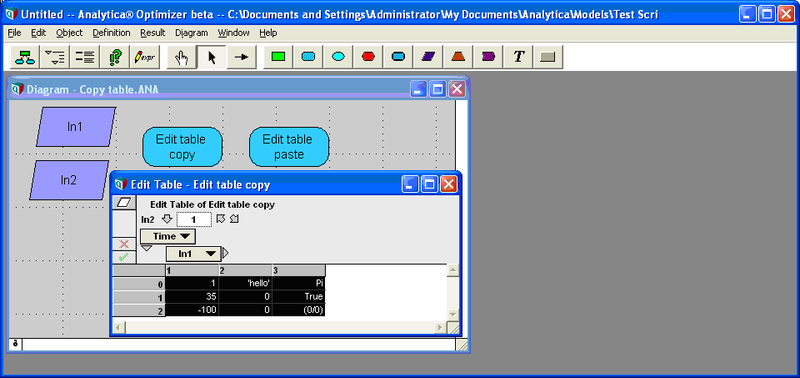Image resolution: width=800 pixels, height=378 pixels.
Task: Select the Edit table paste node
Action: click(x=289, y=147)
